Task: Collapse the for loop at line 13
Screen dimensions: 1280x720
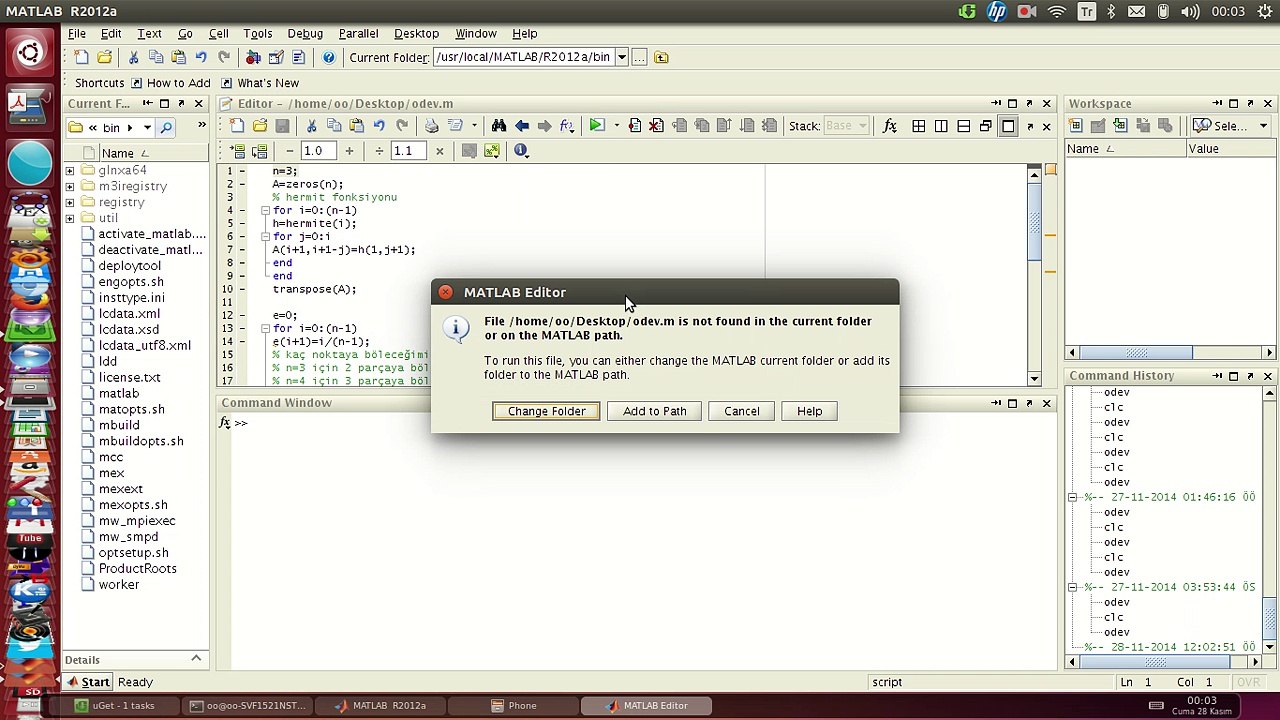Action: pos(265,329)
